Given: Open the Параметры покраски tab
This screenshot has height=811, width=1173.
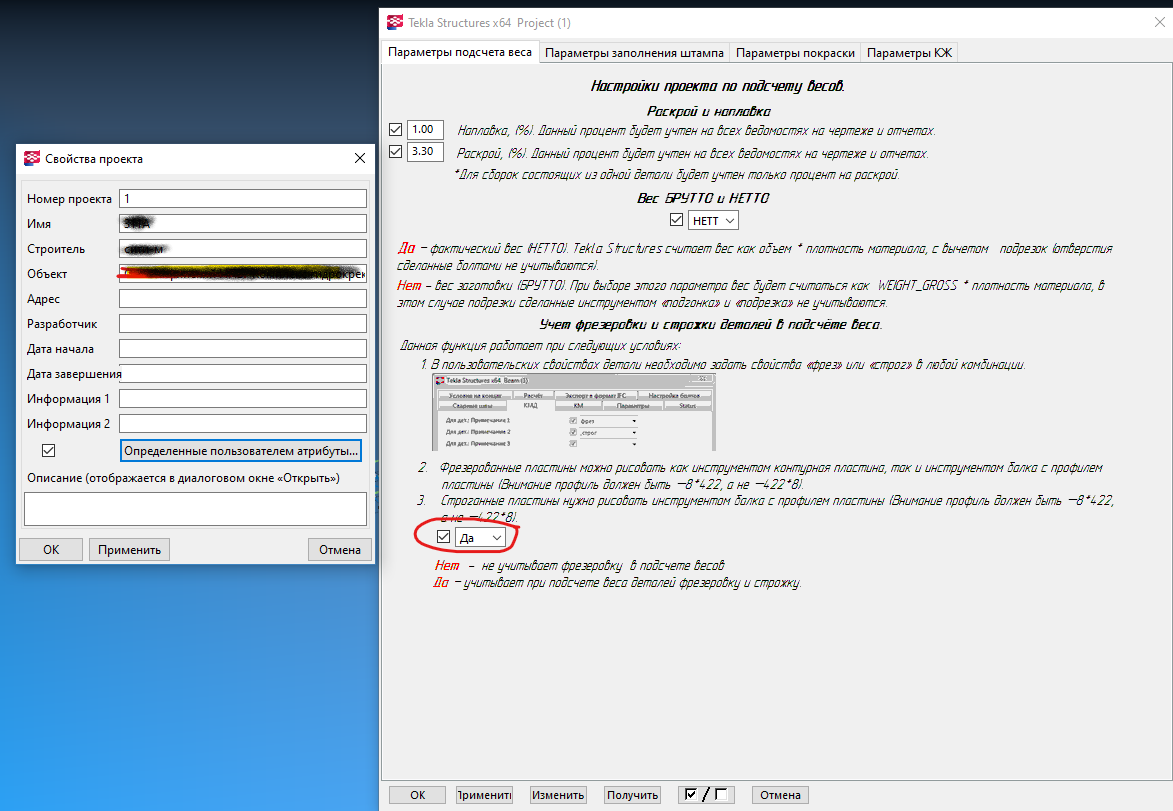Looking at the screenshot, I should (x=795, y=53).
